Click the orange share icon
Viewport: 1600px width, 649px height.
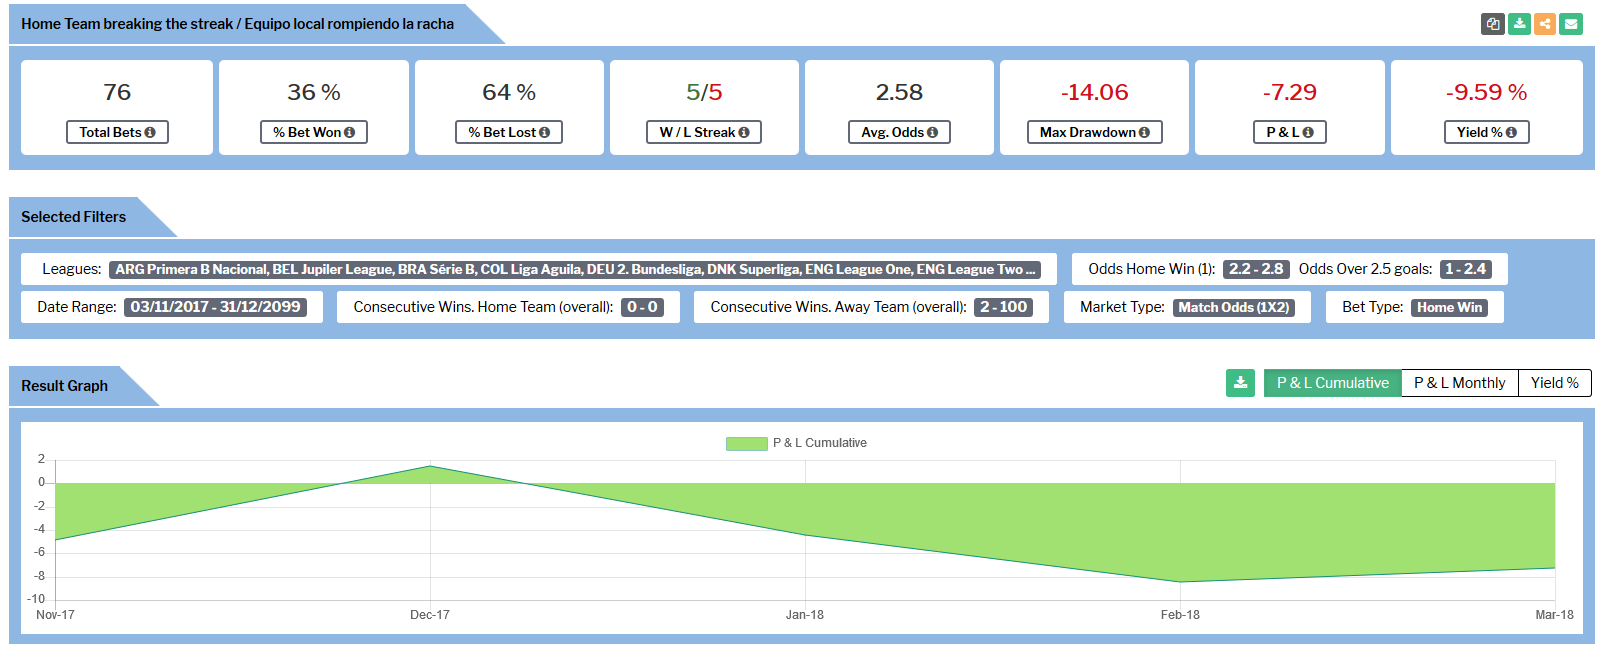point(1545,23)
